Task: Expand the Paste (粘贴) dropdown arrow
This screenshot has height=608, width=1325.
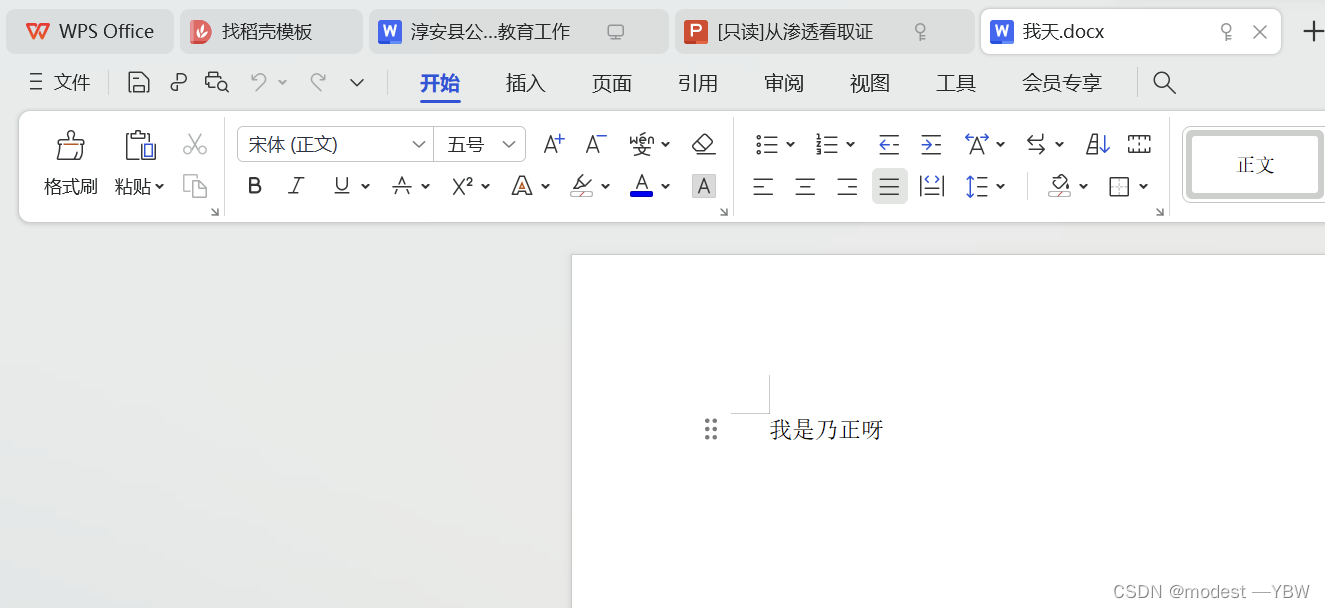Action: click(x=160, y=187)
